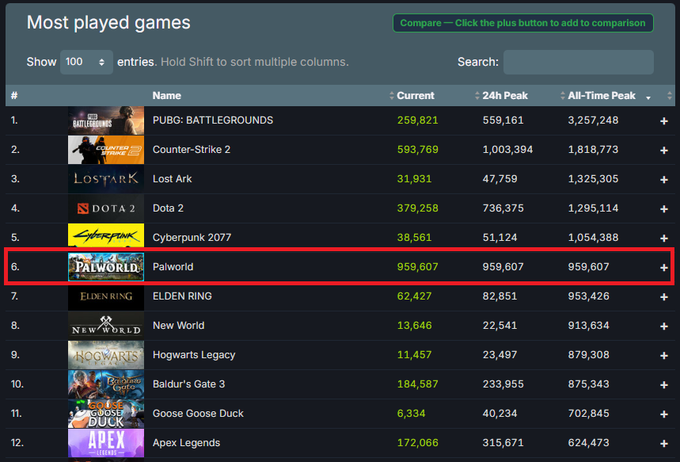Viewport: 680px width, 462px height.
Task: Sort by the # rank column header
Action: [x=14, y=95]
